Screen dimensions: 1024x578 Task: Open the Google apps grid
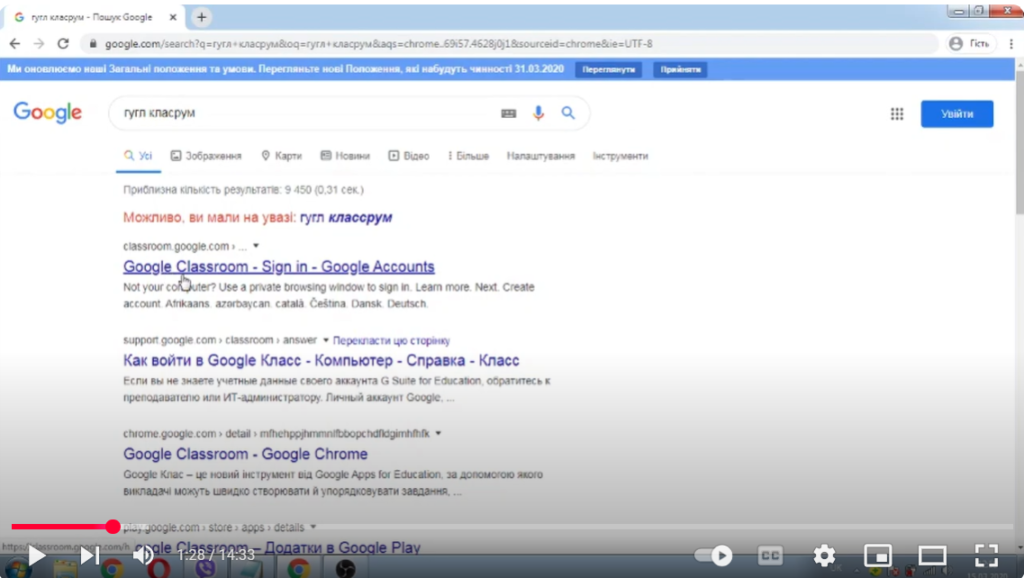pos(897,114)
